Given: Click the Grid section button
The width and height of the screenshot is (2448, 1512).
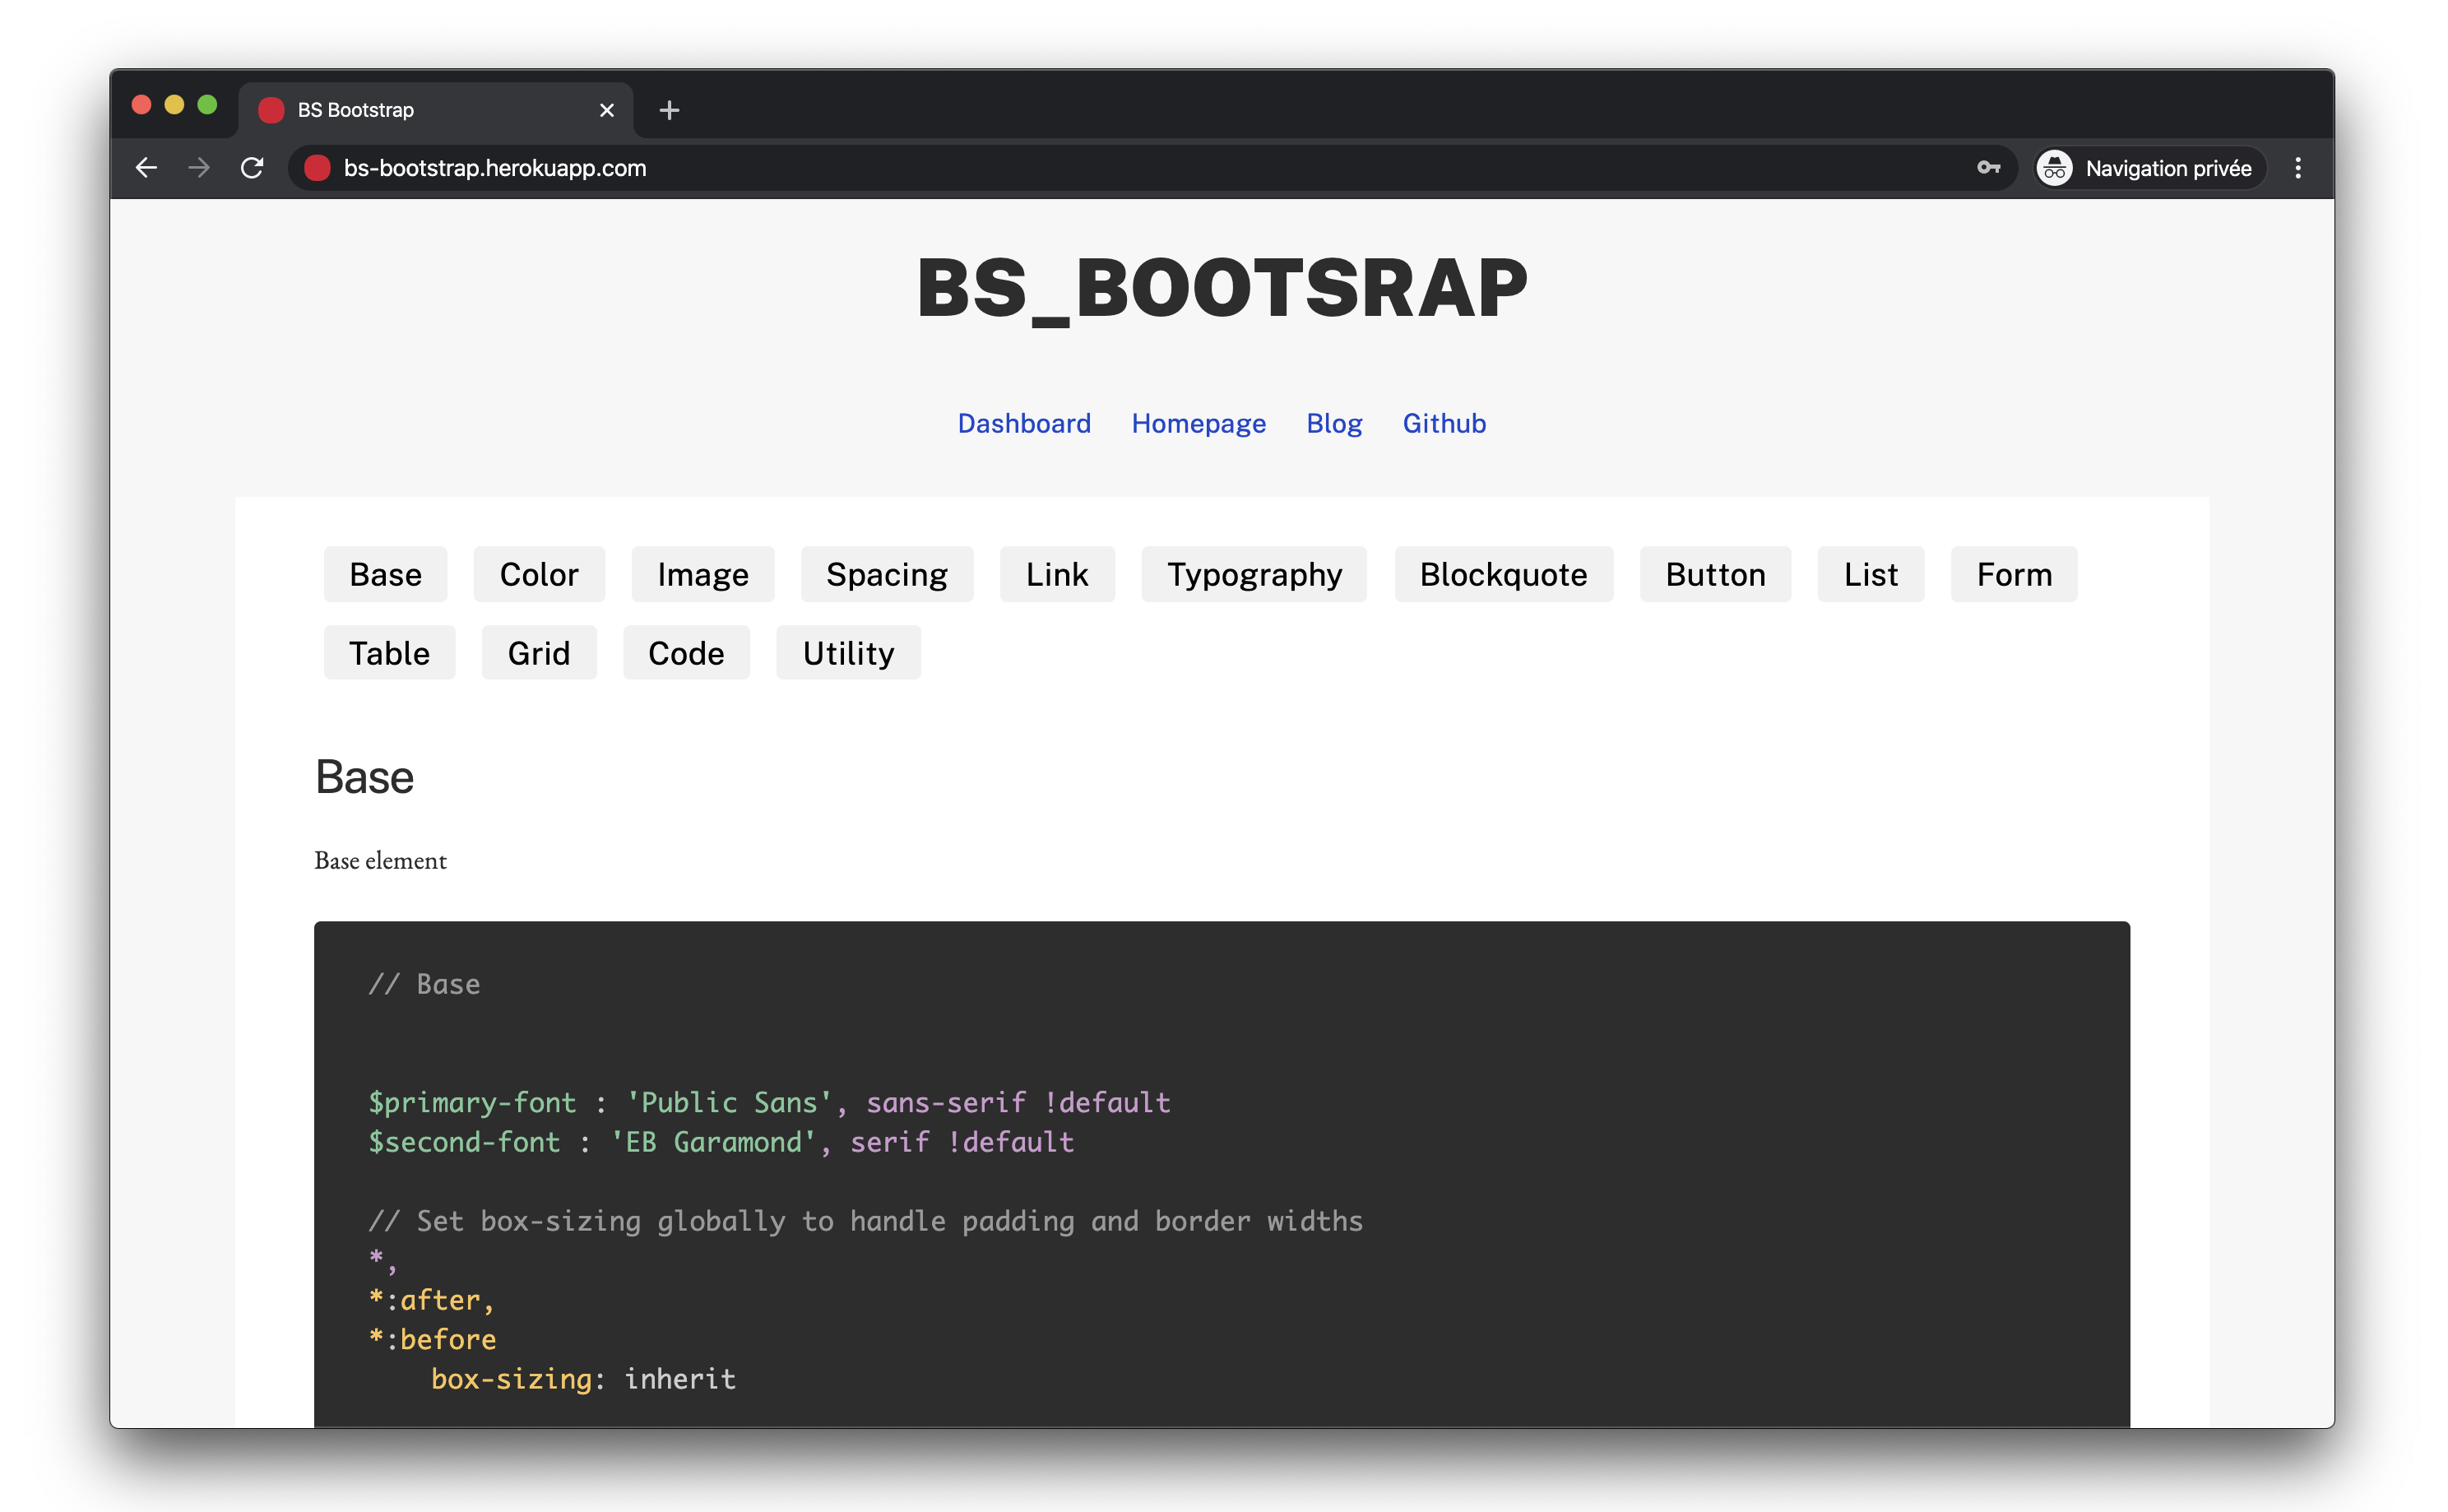Looking at the screenshot, I should click(x=538, y=653).
